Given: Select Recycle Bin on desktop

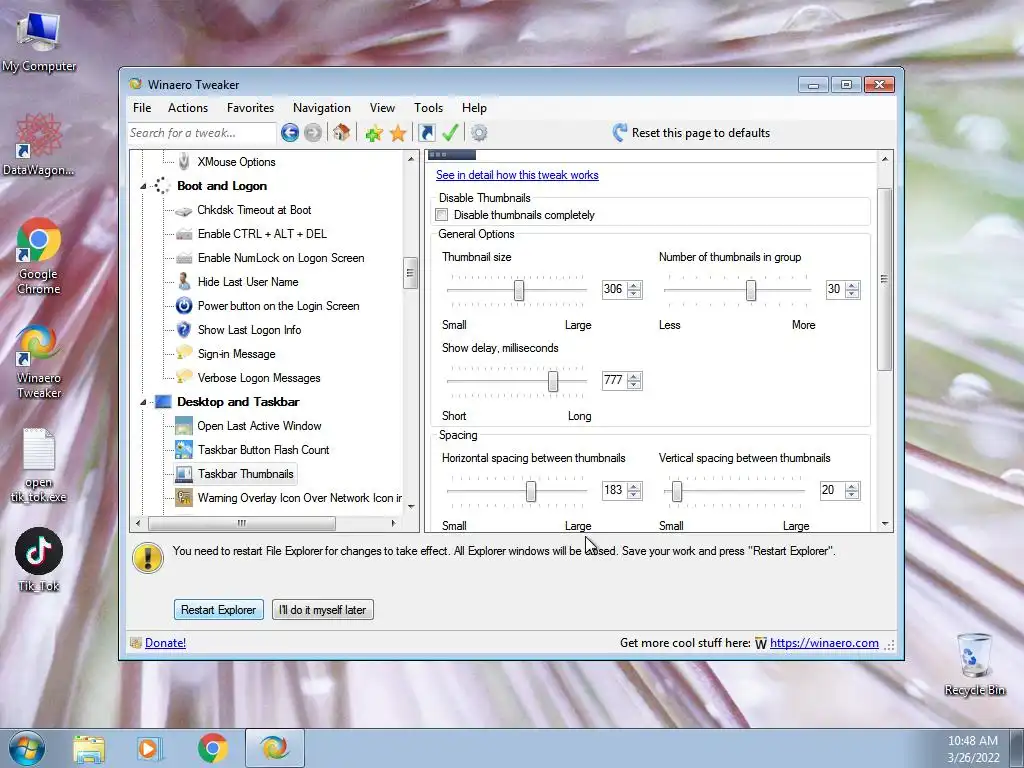Looking at the screenshot, I should [974, 664].
